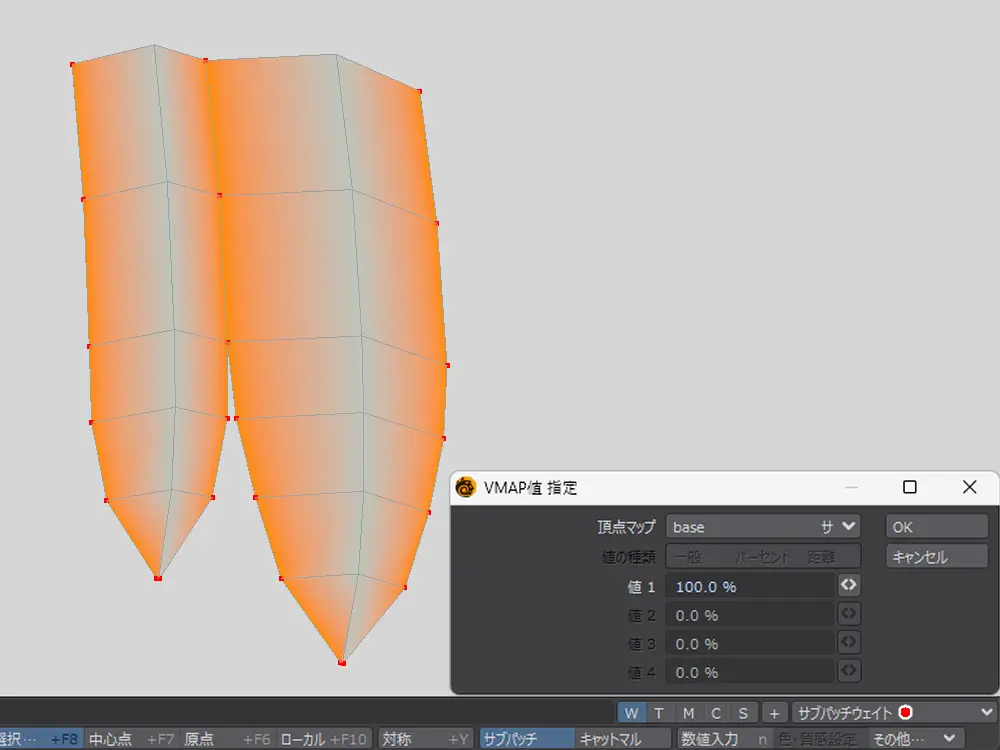Select the 中心点 action center option
Viewport: 1000px width, 750px height.
coord(130,739)
